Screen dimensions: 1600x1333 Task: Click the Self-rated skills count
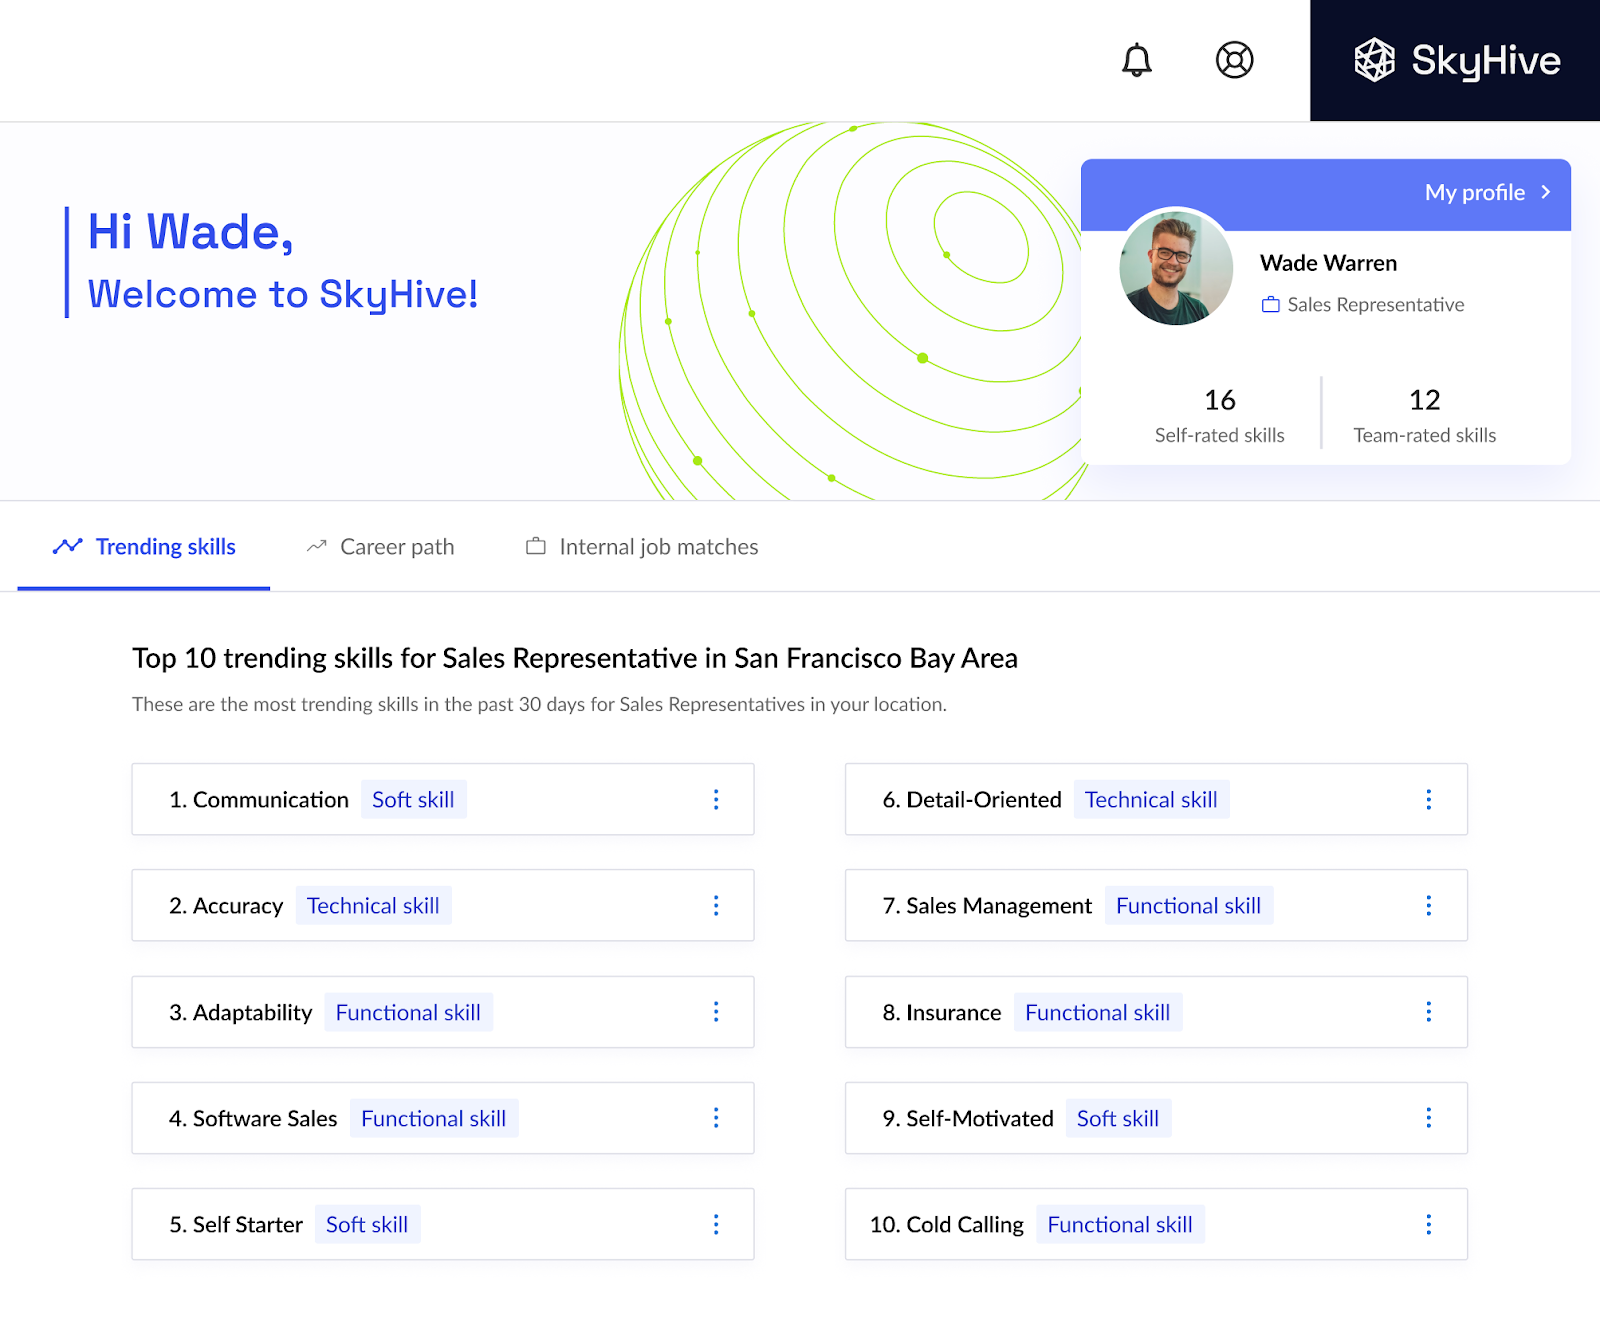1219,401
